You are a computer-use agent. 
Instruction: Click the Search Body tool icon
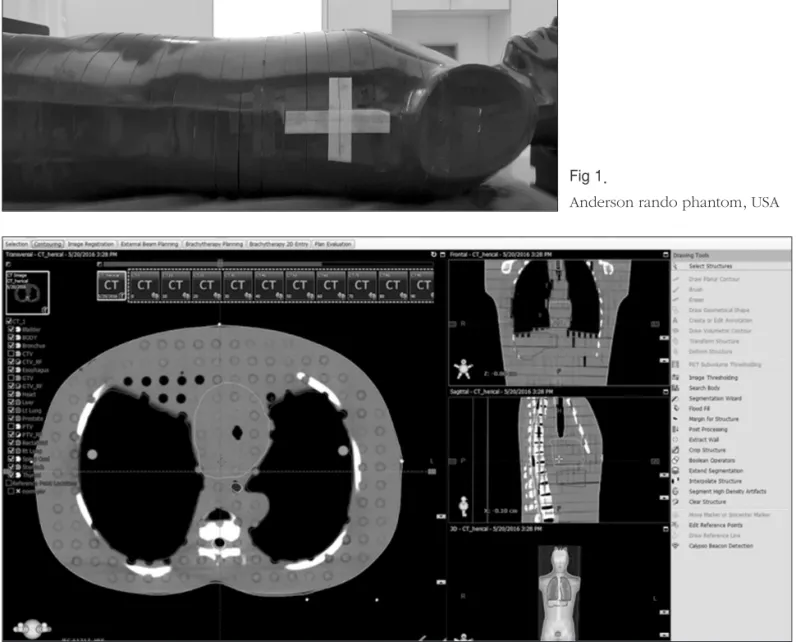tap(676, 388)
